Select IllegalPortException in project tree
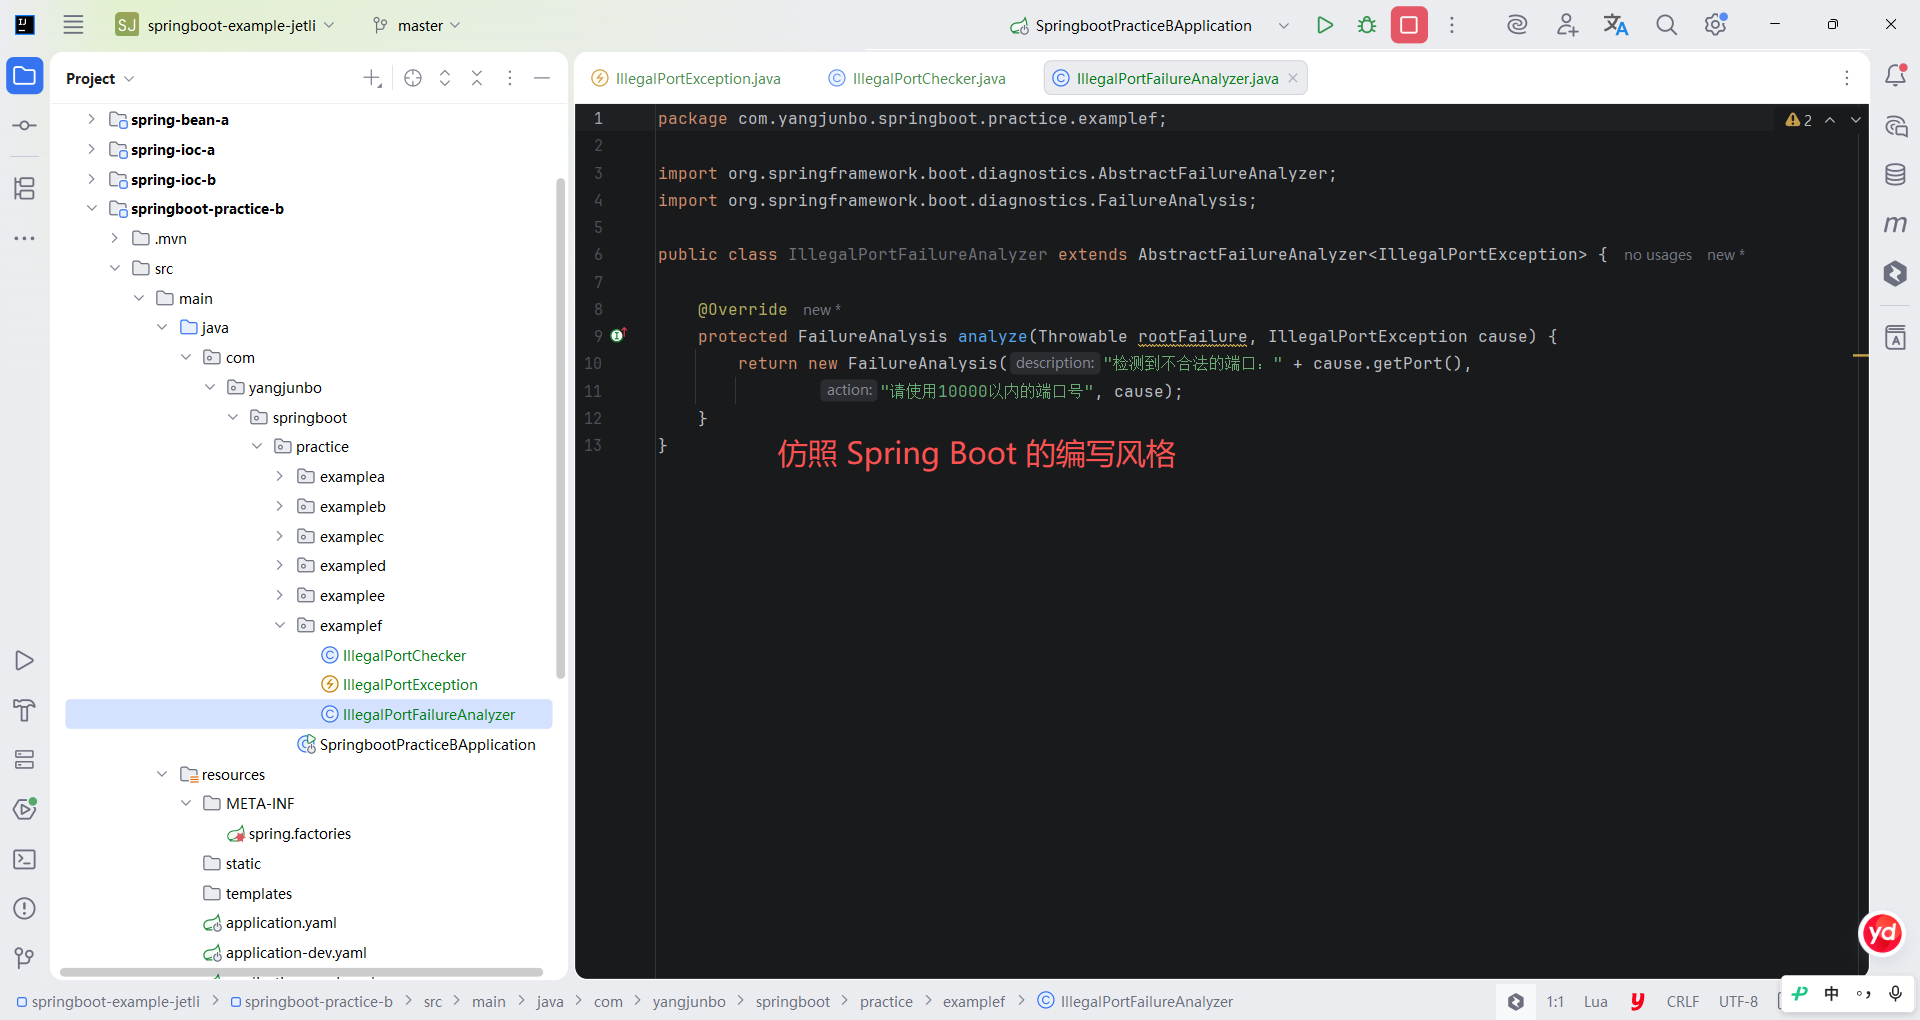 point(410,684)
